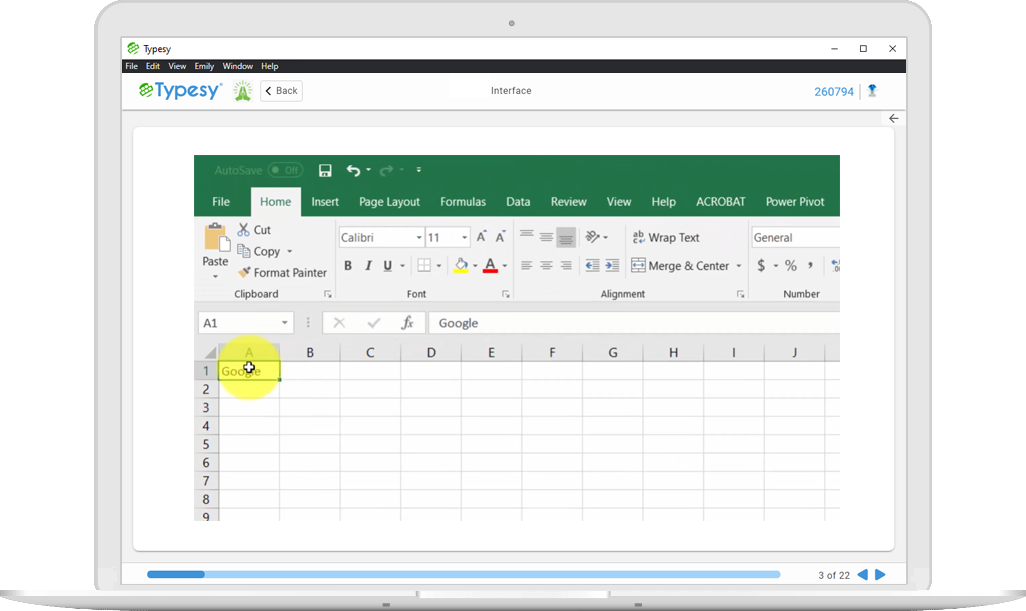
Task: Click the Increase Font Size icon
Action: click(482, 237)
